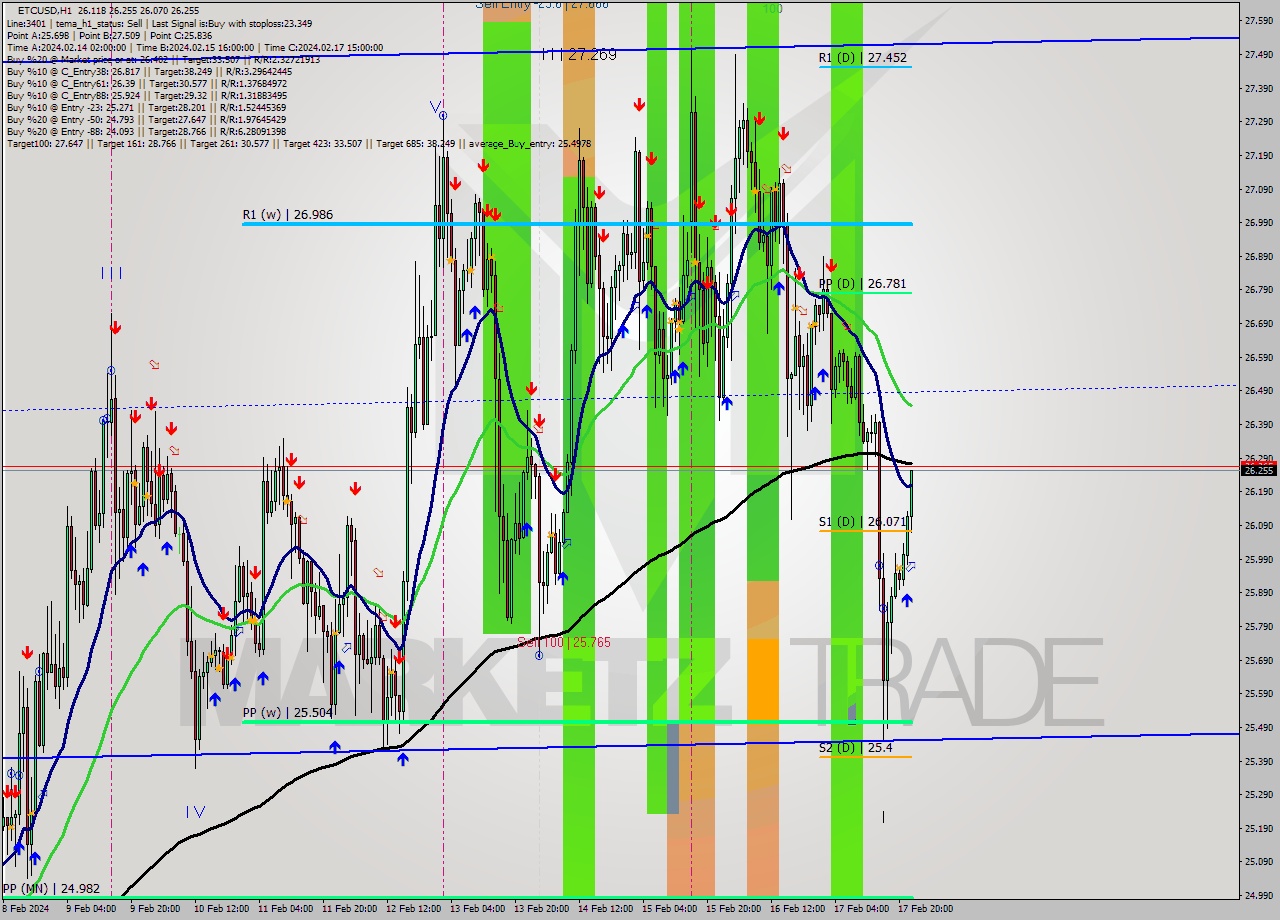
Task: Click the 'Line:3401' status text line
Action: (159, 23)
